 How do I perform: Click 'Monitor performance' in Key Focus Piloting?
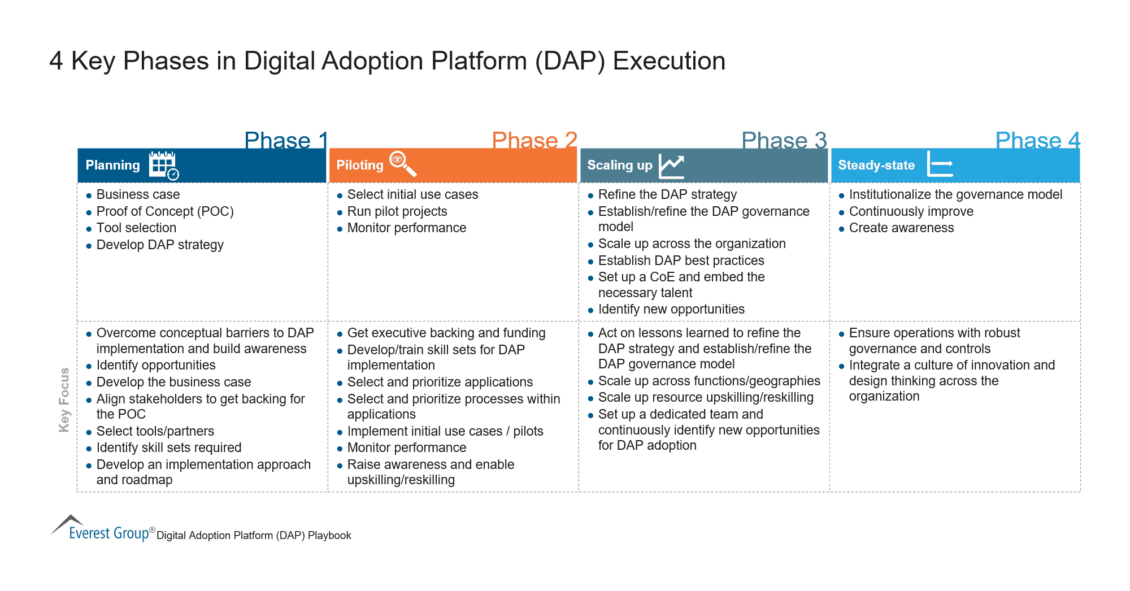(x=406, y=448)
